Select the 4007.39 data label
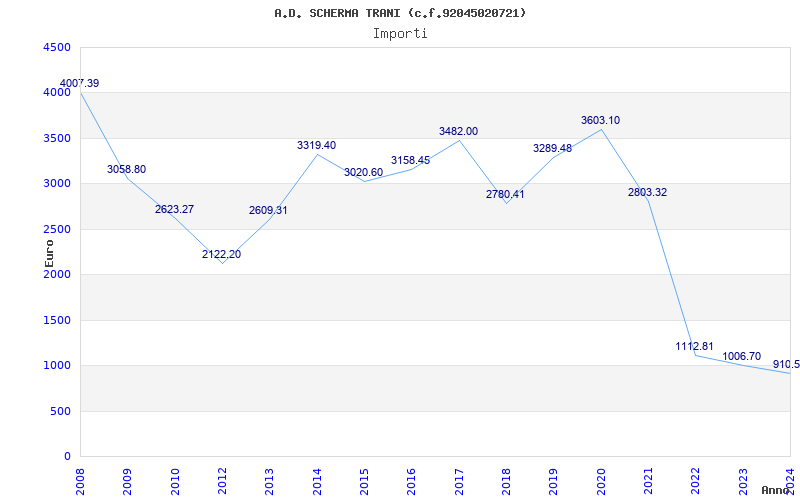Screen dimensions: 800x500 click(80, 83)
